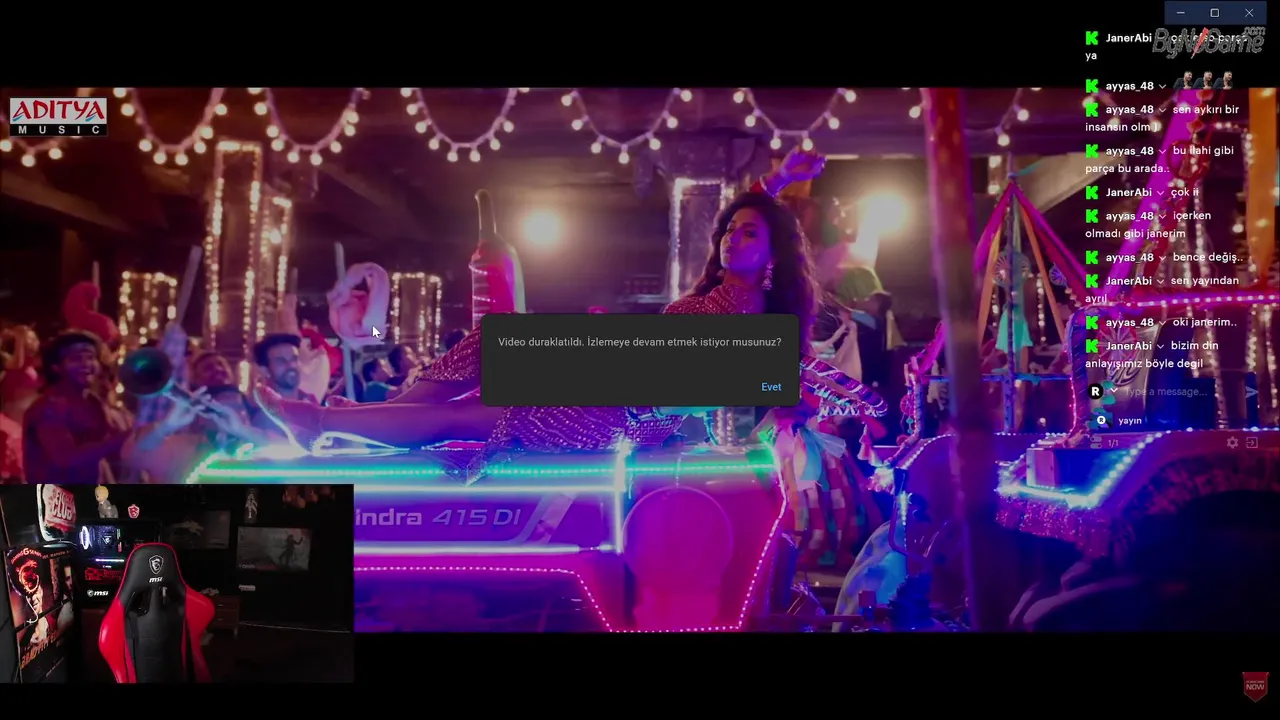Screen dimensions: 1280x720
Task: Open chevron on 'içerken' message
Action: tap(1162, 216)
